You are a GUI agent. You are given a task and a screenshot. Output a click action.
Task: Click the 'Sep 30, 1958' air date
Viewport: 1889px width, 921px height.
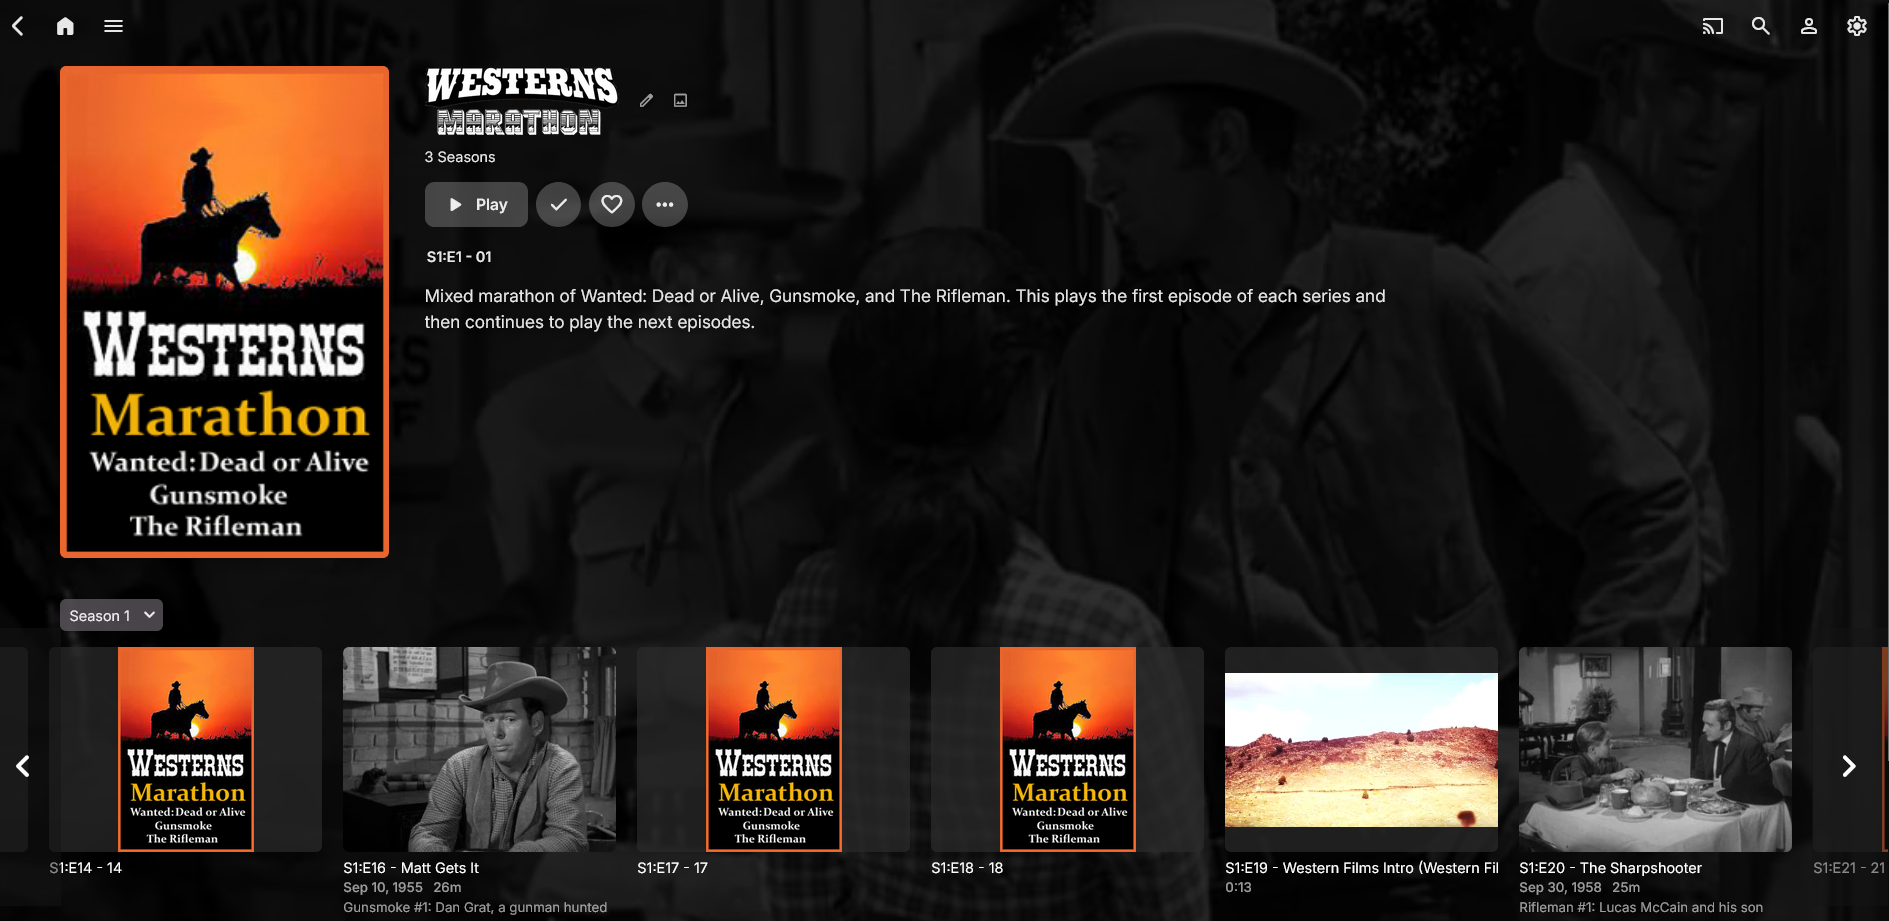pos(1560,887)
